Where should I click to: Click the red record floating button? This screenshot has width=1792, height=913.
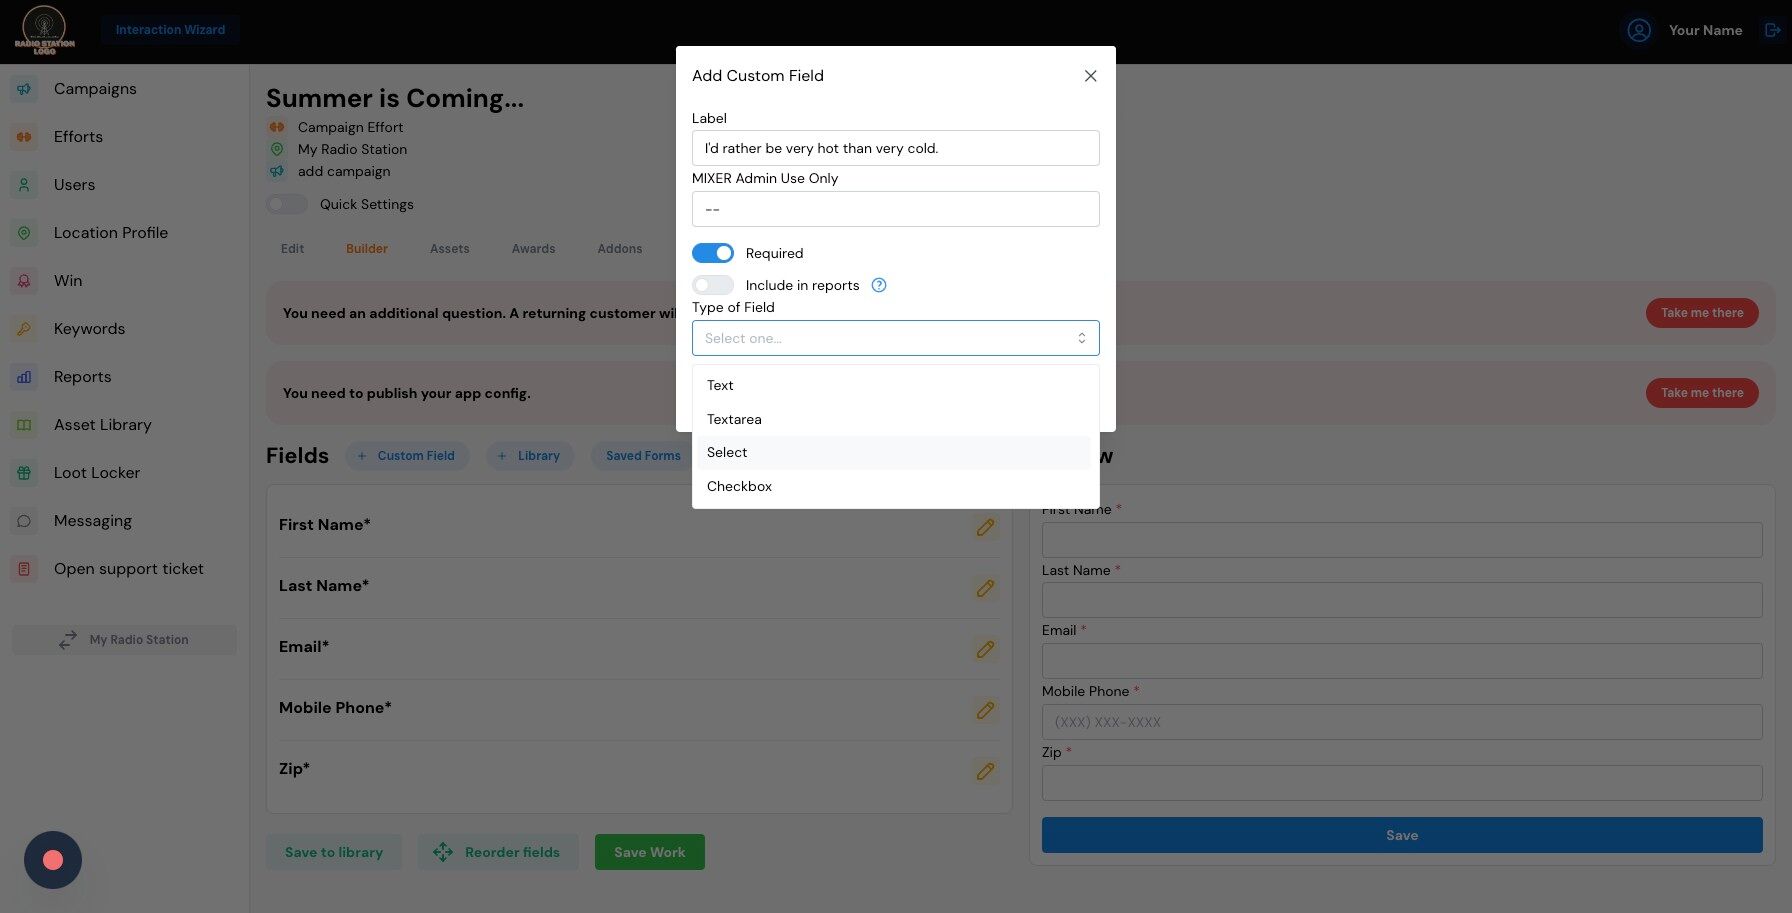click(x=53, y=860)
